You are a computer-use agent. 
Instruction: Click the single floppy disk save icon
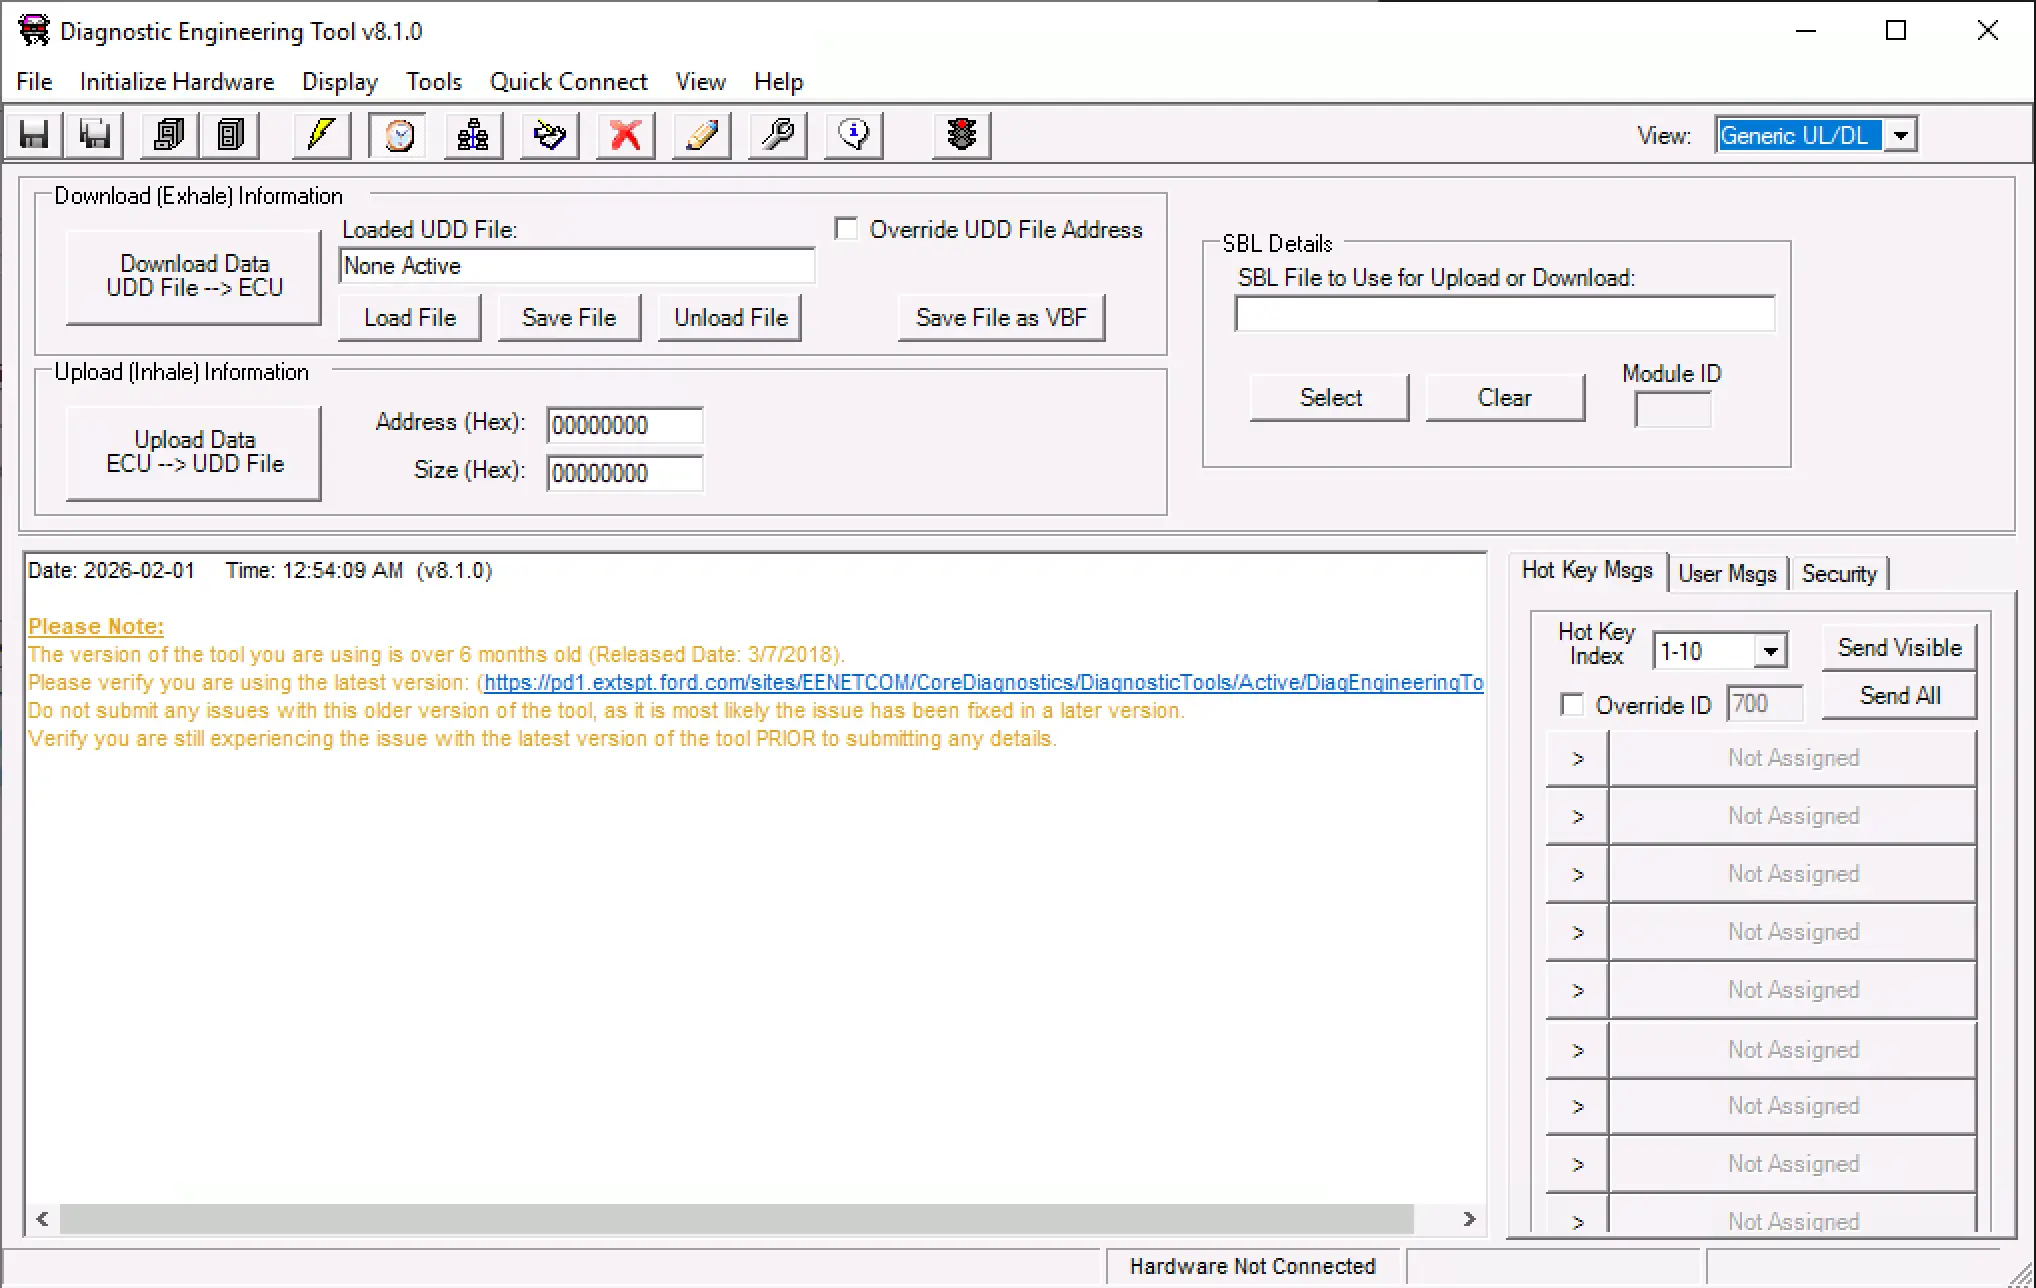coord(34,135)
